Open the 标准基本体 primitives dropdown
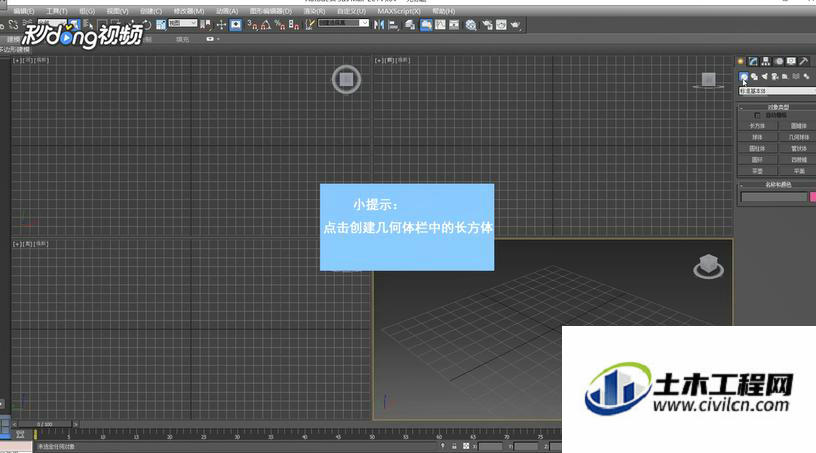This screenshot has height=453, width=816. [x=777, y=91]
